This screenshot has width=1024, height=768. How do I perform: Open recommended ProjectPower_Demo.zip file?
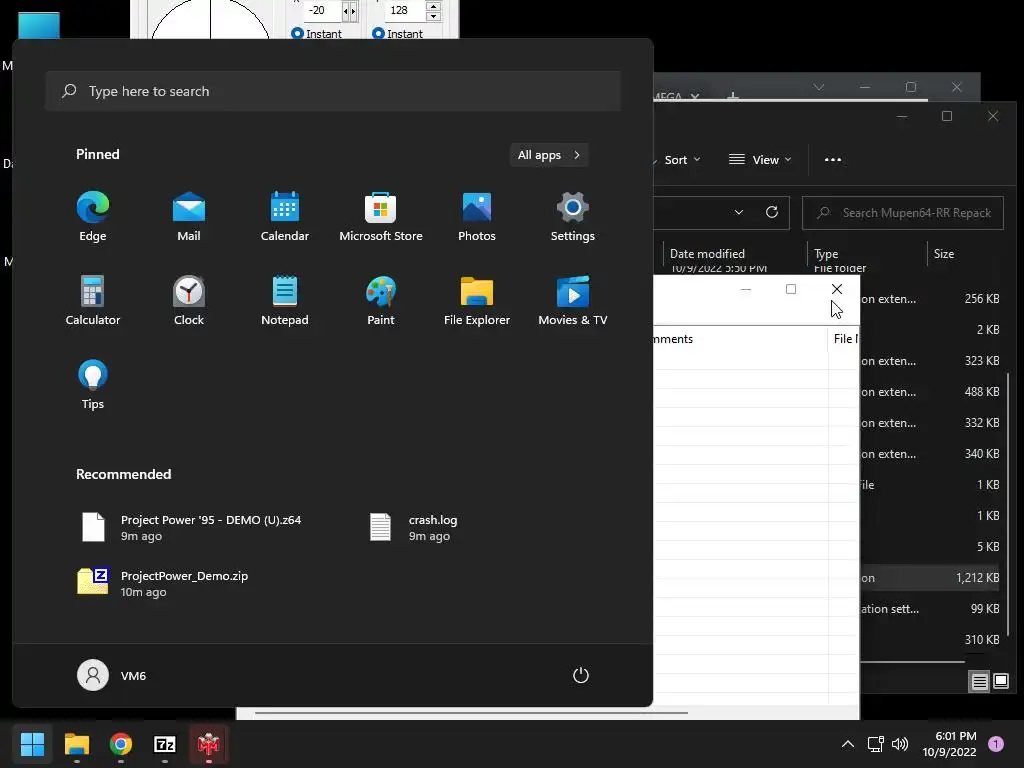[165, 583]
